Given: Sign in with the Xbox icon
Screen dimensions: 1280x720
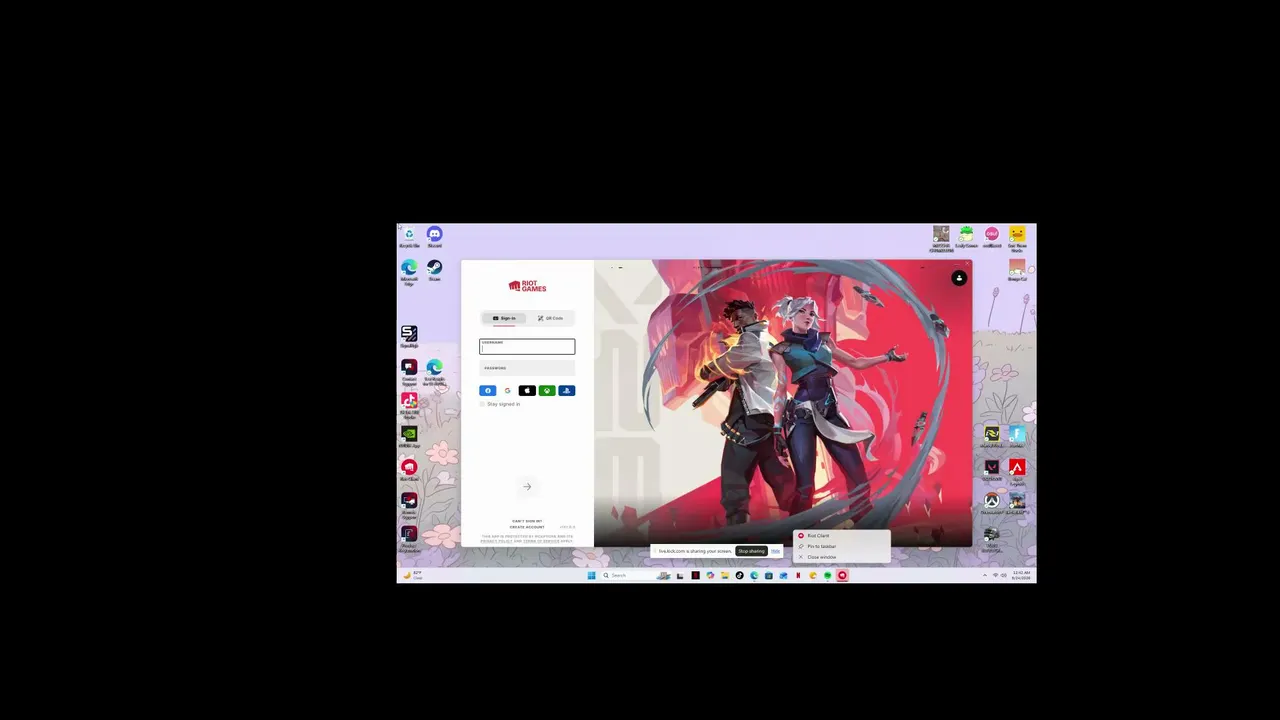Looking at the screenshot, I should point(547,391).
